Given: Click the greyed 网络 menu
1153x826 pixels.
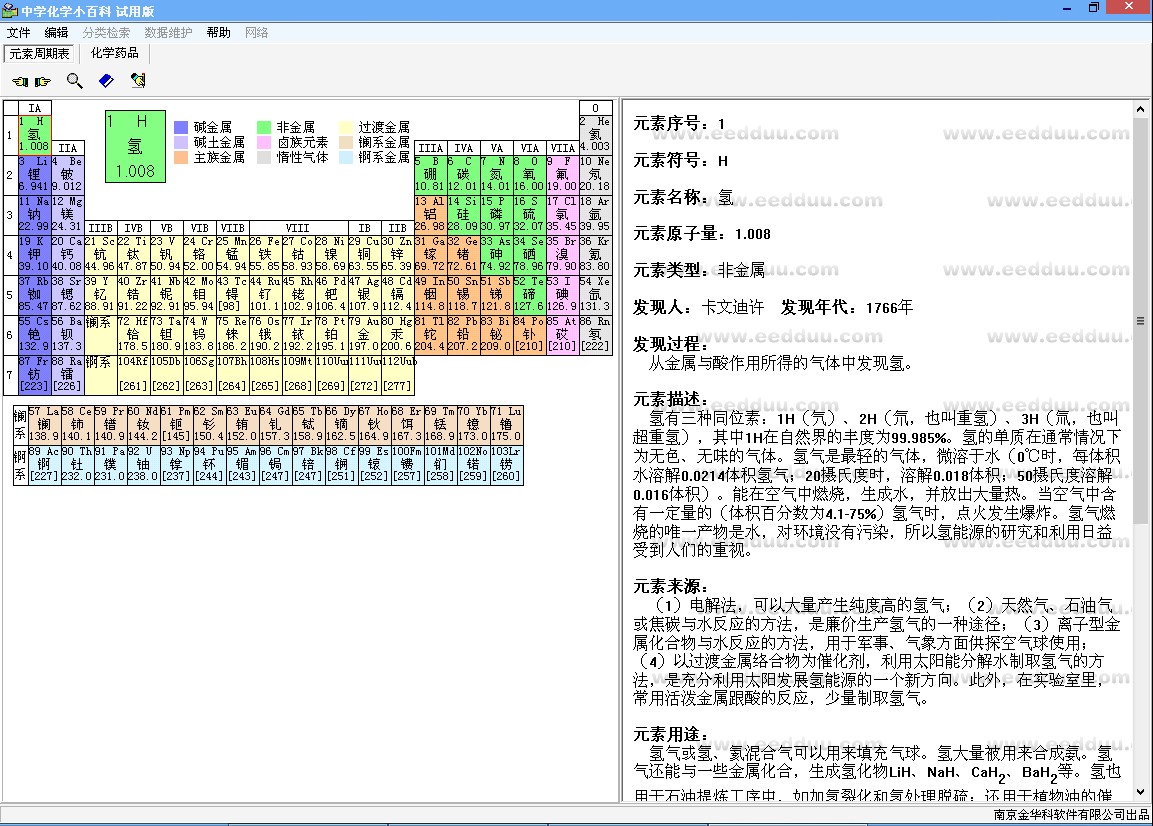Looking at the screenshot, I should pos(257,32).
